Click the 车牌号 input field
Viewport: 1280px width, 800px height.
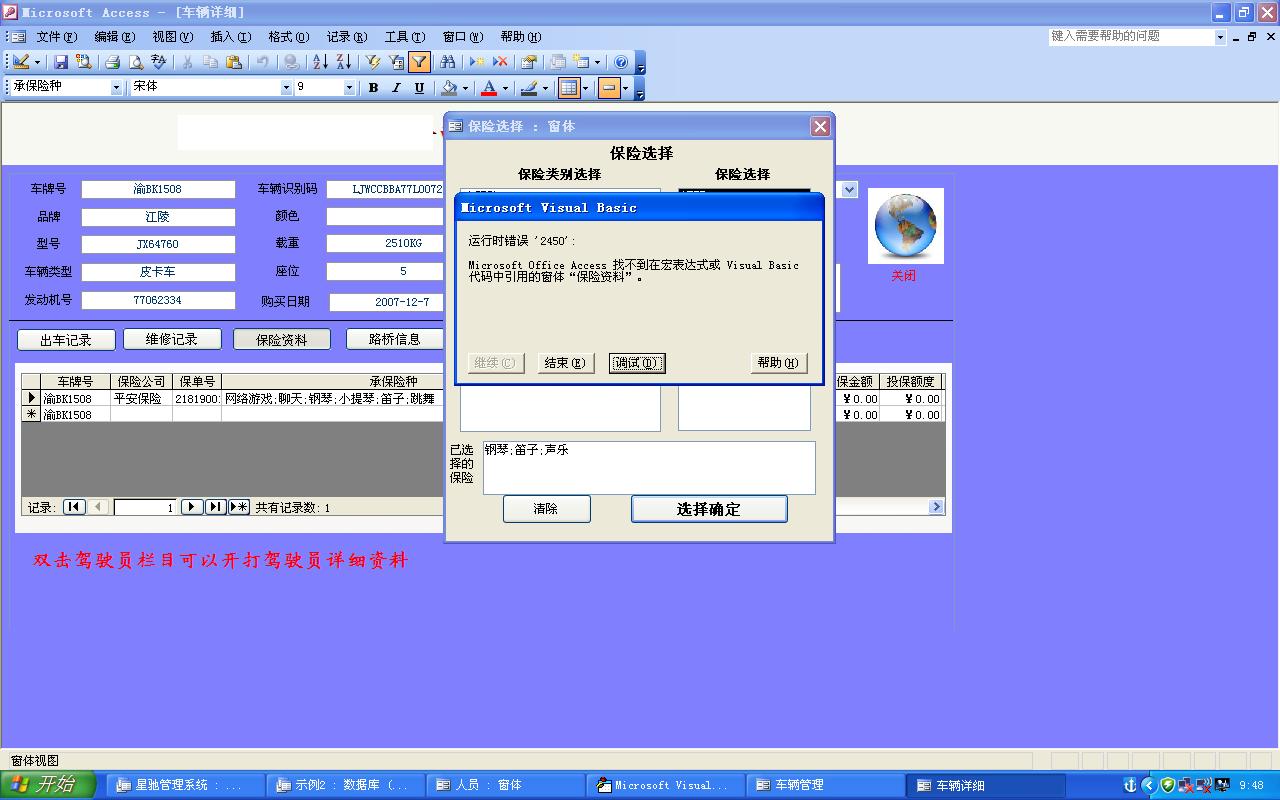click(158, 189)
